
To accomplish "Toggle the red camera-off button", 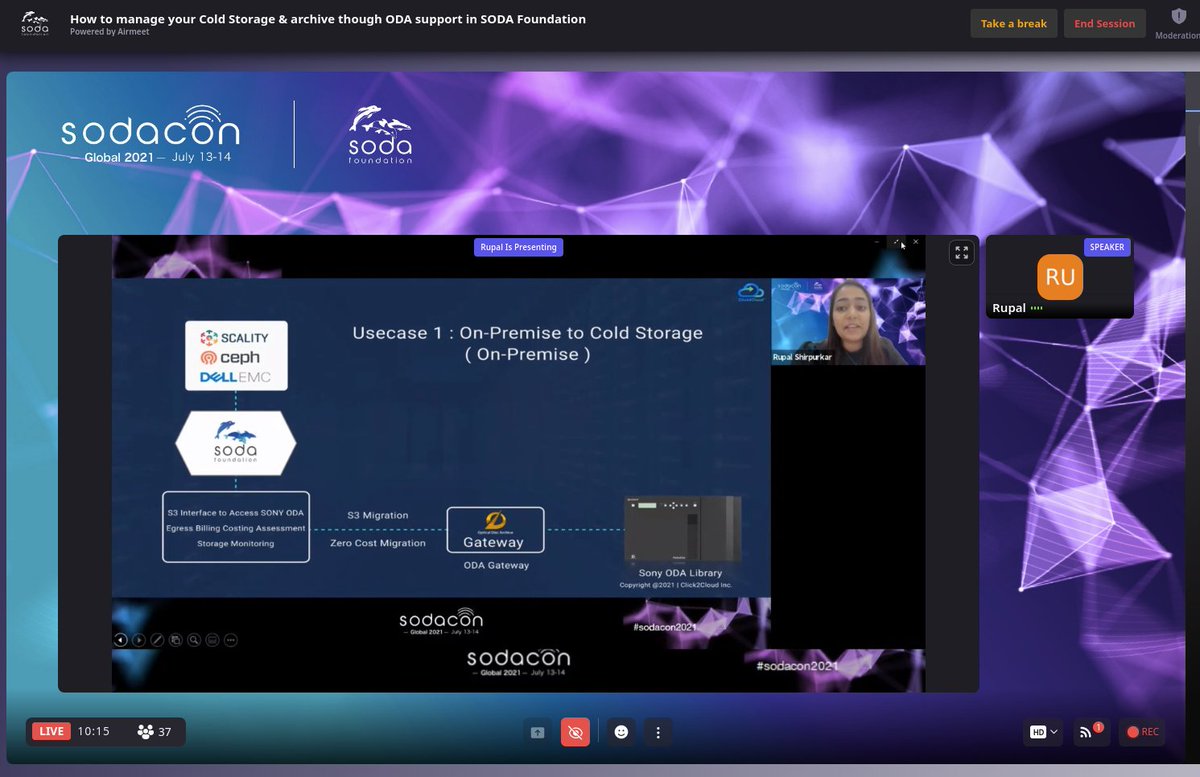I will click(x=575, y=732).
